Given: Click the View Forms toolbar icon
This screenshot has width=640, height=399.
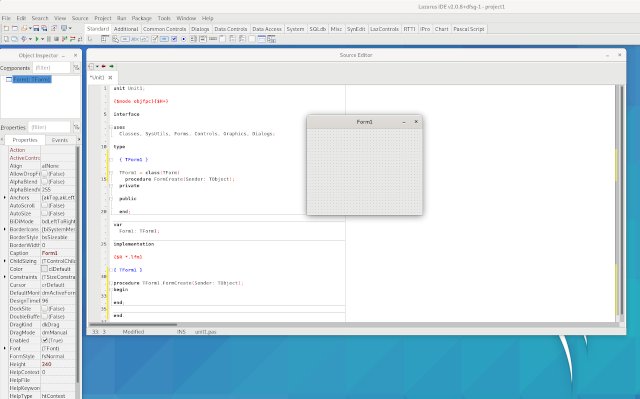Looking at the screenshot, I should tap(15, 39).
